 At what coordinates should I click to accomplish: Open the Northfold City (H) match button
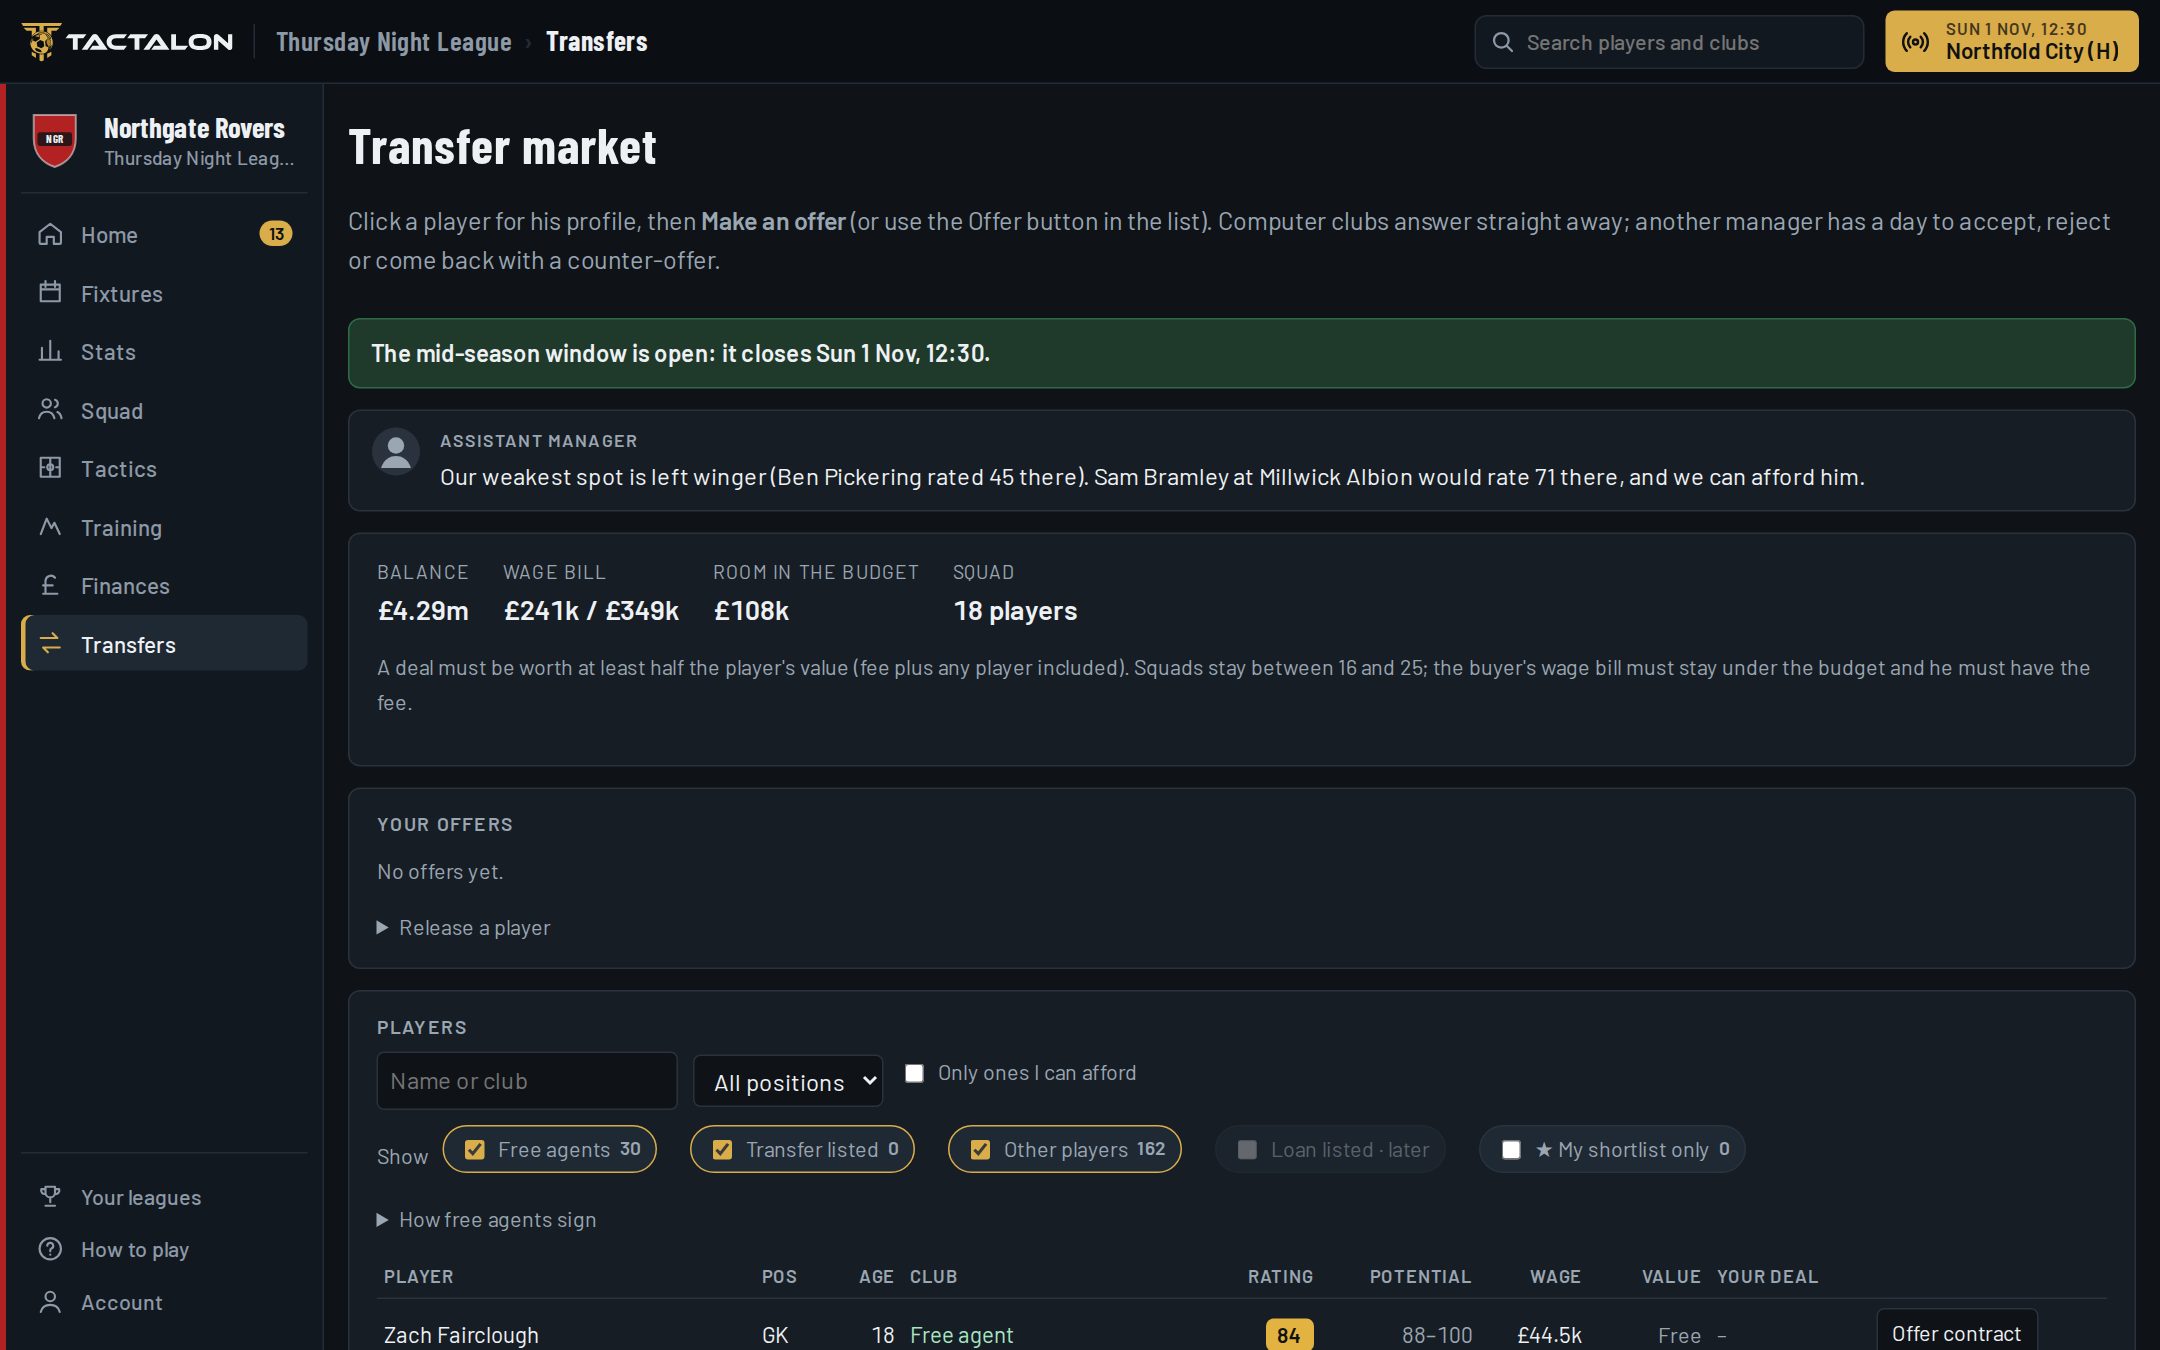[2011, 41]
